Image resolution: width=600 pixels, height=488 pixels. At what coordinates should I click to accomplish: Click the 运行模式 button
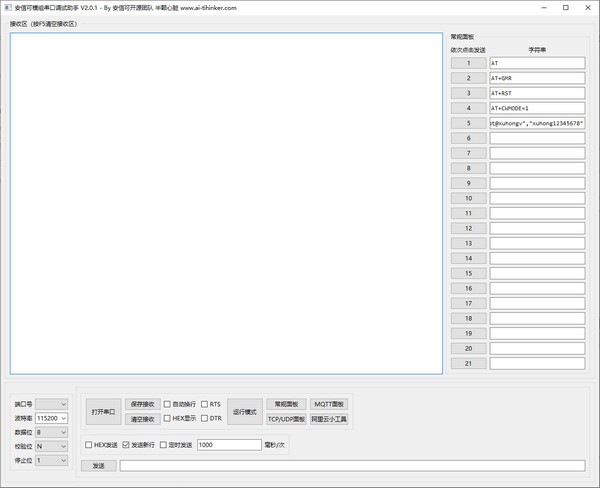(245, 411)
